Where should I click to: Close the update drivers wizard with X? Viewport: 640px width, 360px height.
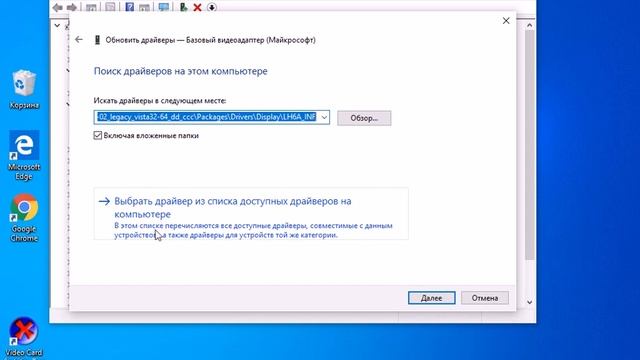(506, 21)
